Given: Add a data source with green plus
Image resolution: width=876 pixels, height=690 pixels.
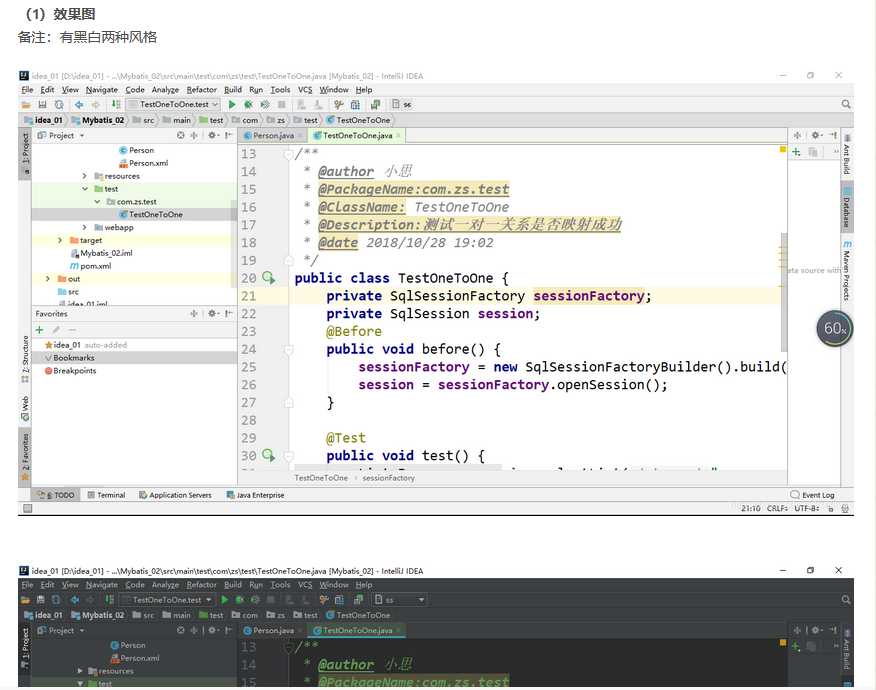Looking at the screenshot, I should 796,152.
